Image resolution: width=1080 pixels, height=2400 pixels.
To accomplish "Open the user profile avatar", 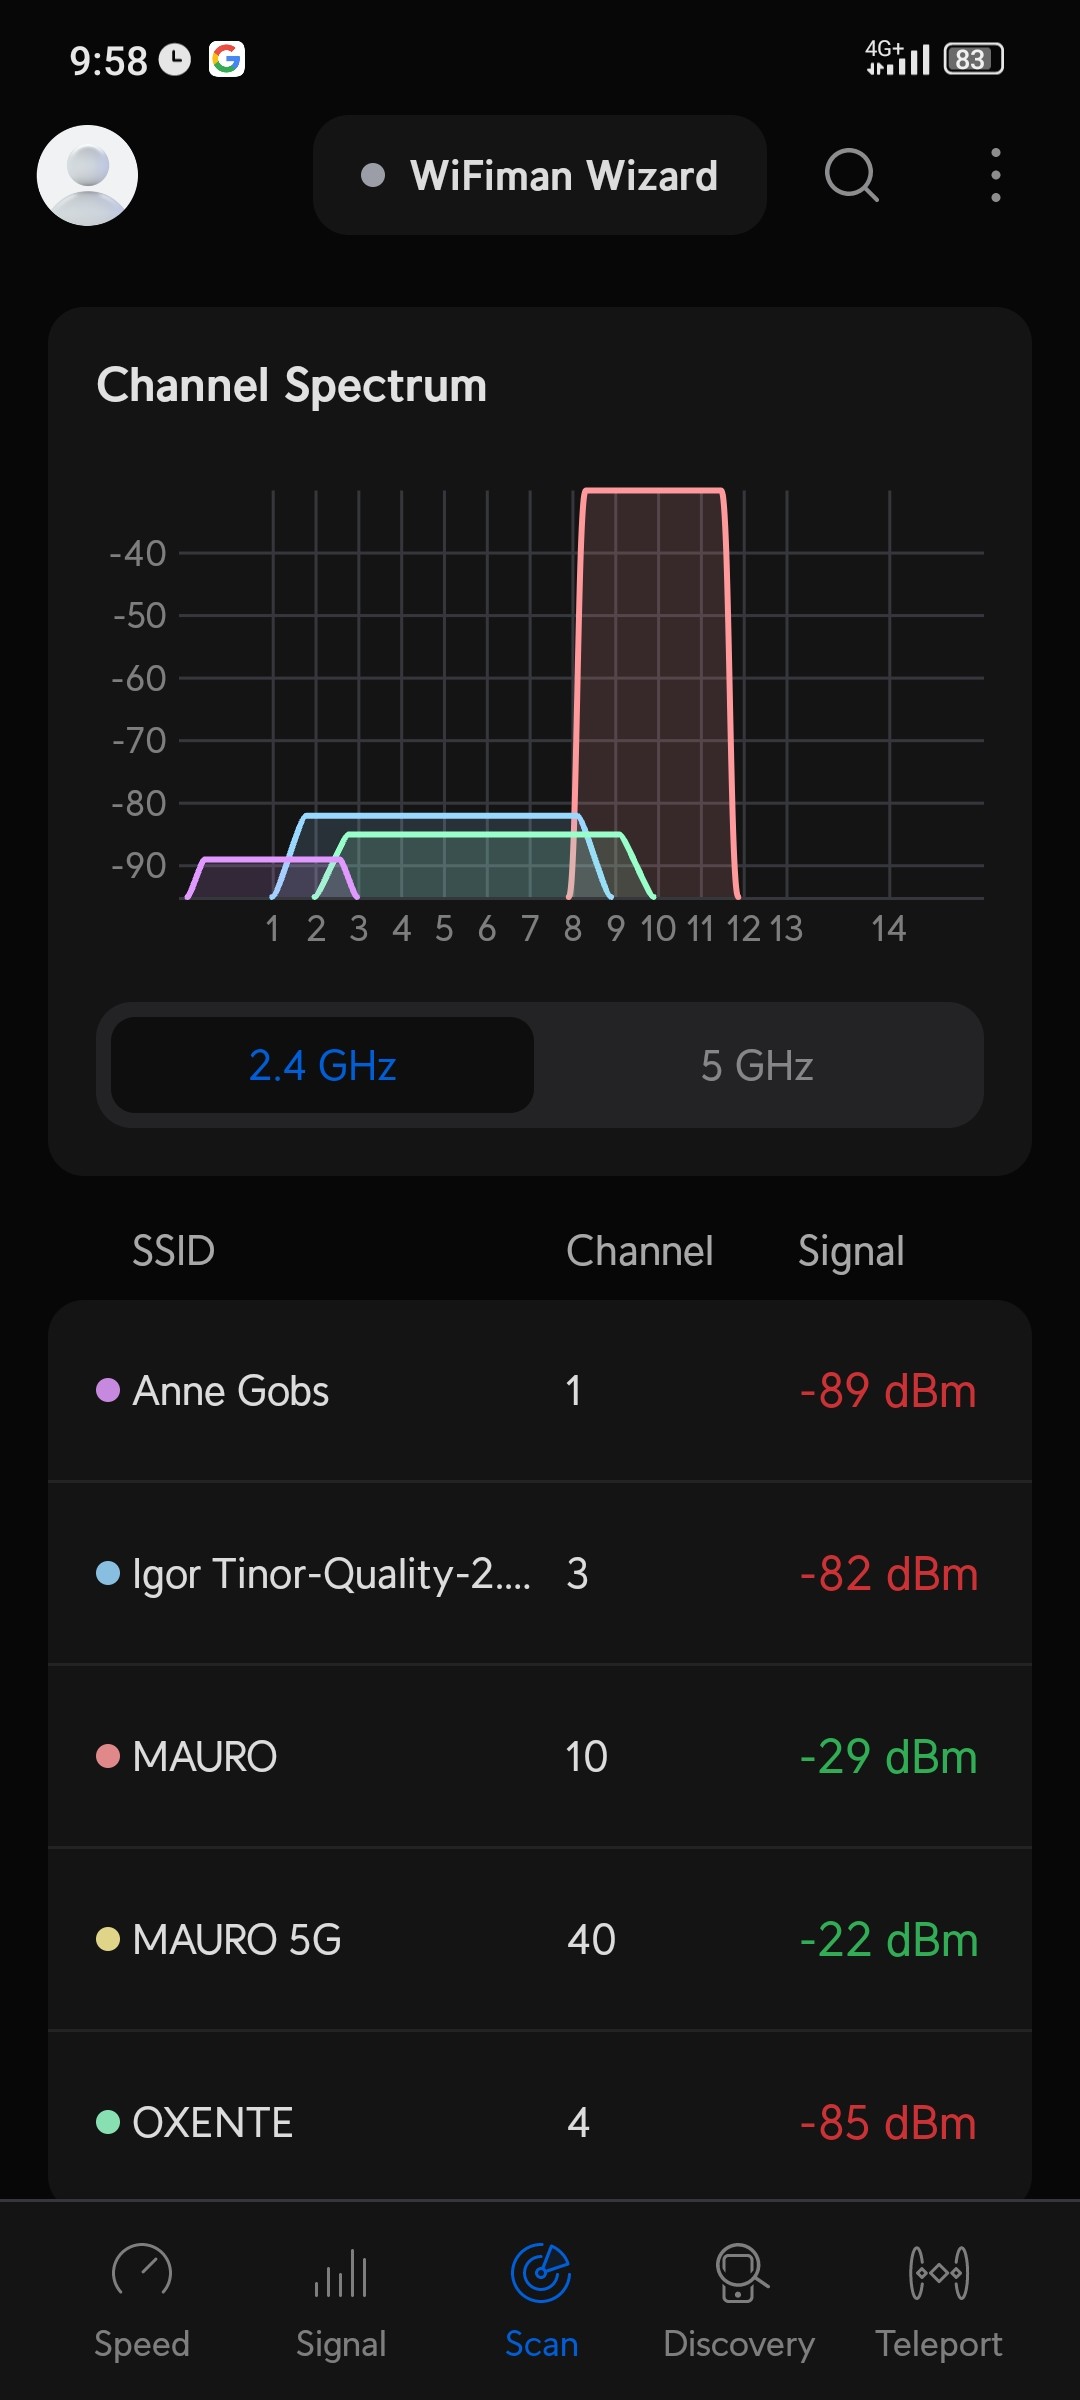I will pos(87,175).
